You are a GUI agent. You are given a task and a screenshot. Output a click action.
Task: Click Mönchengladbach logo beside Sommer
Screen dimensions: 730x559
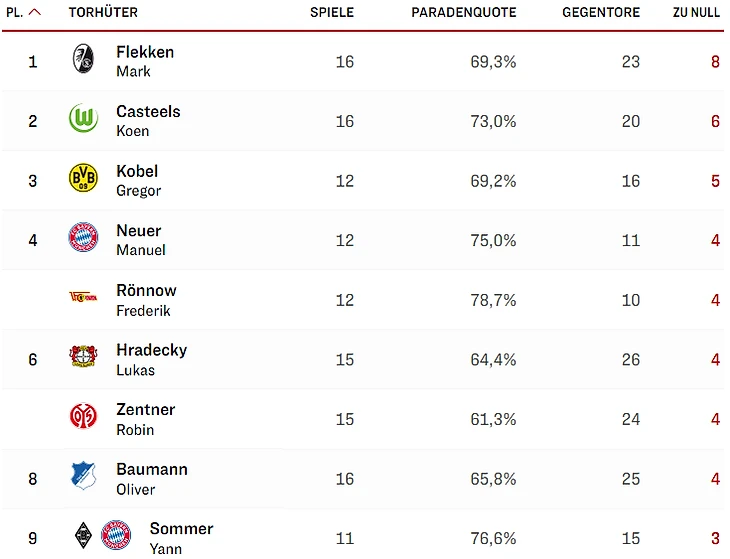(83, 536)
